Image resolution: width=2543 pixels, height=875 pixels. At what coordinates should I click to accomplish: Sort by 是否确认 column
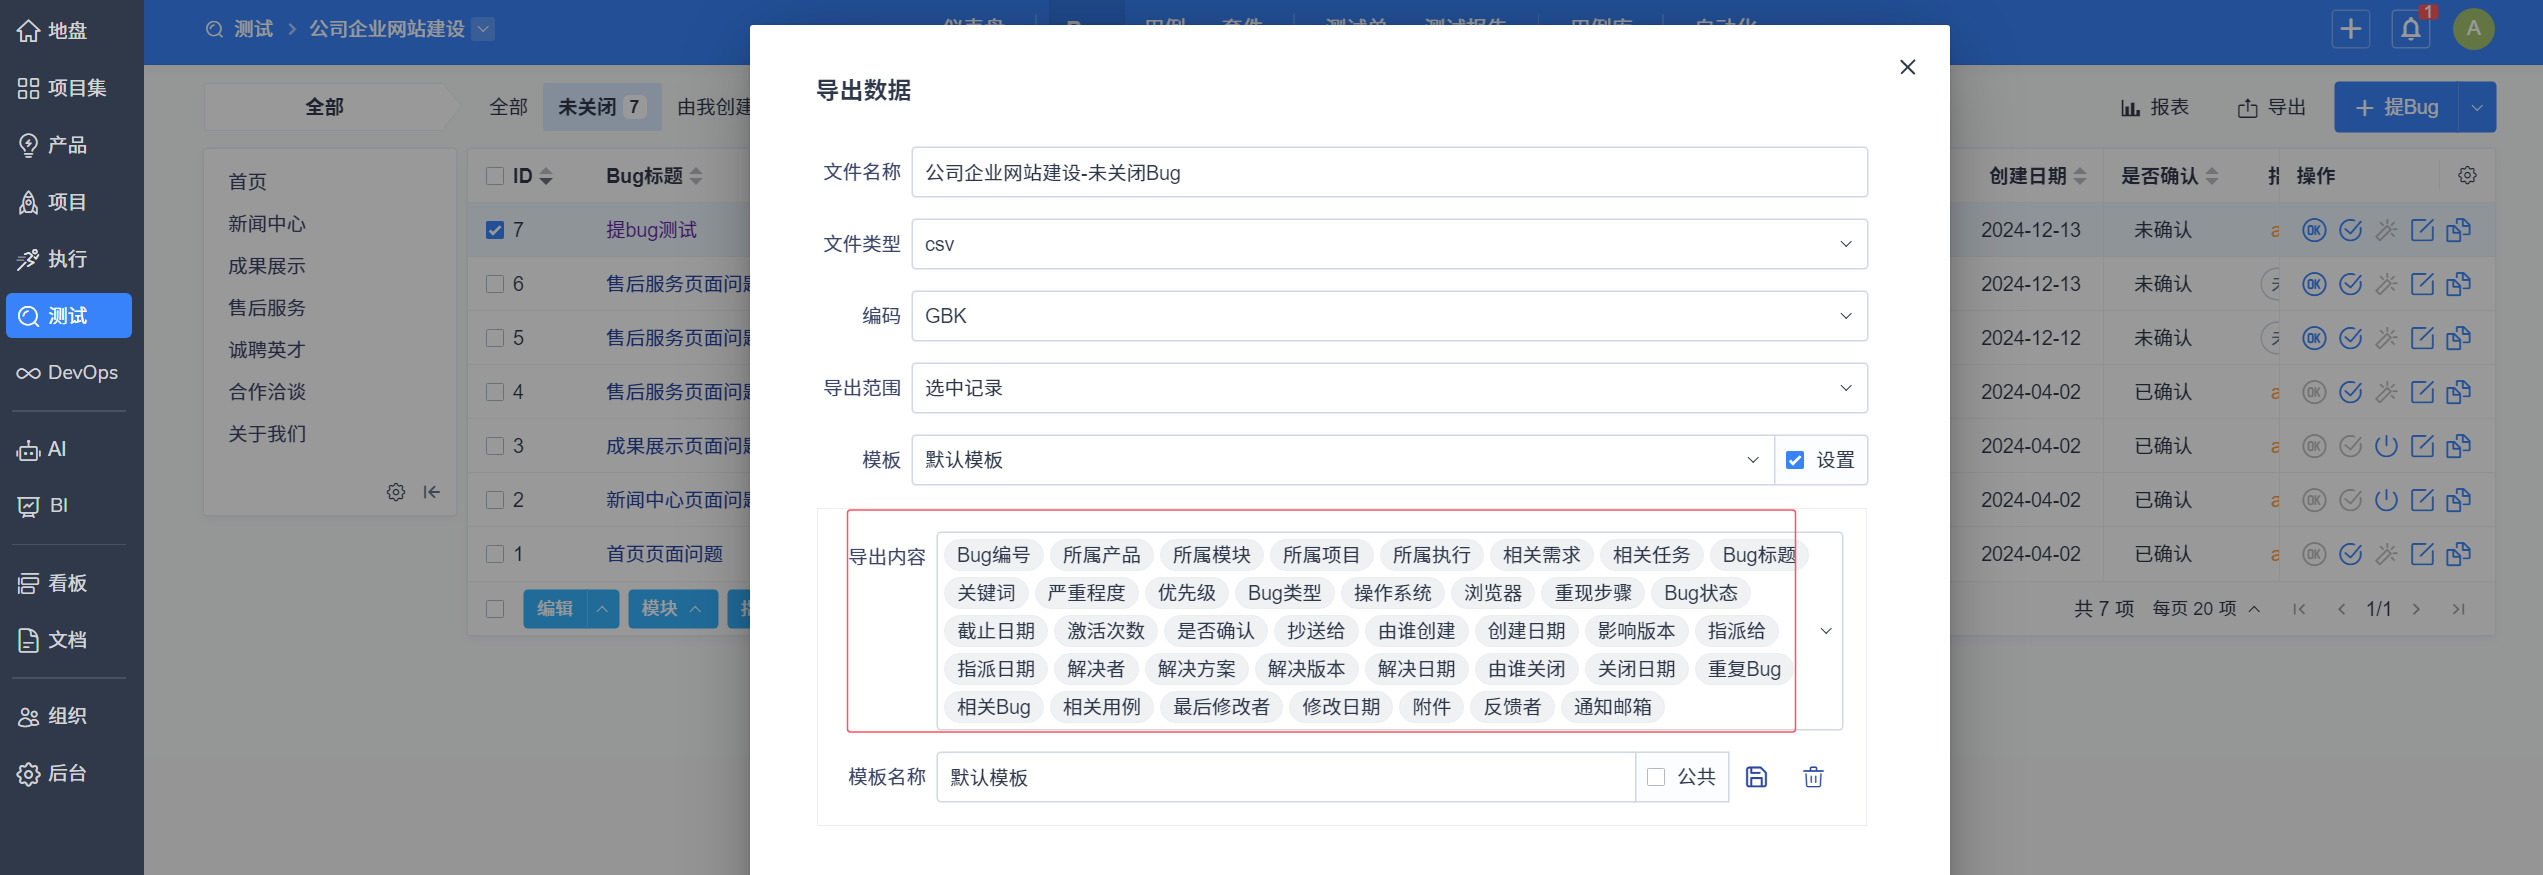(x=2170, y=176)
